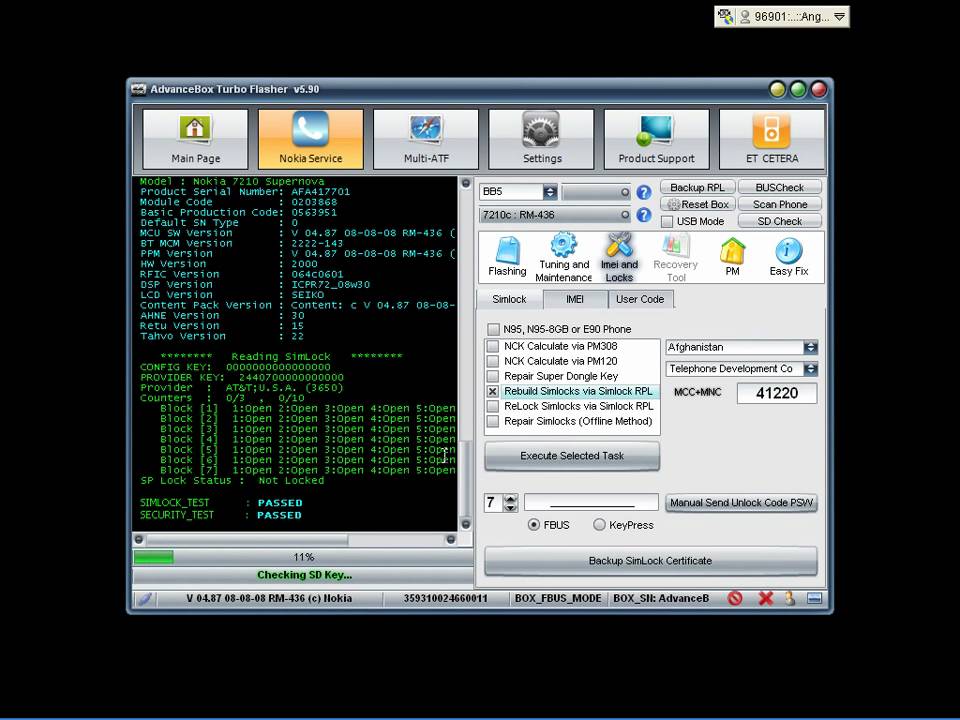Click the user figure icon in status bar
960x720 pixels.
[790, 598]
